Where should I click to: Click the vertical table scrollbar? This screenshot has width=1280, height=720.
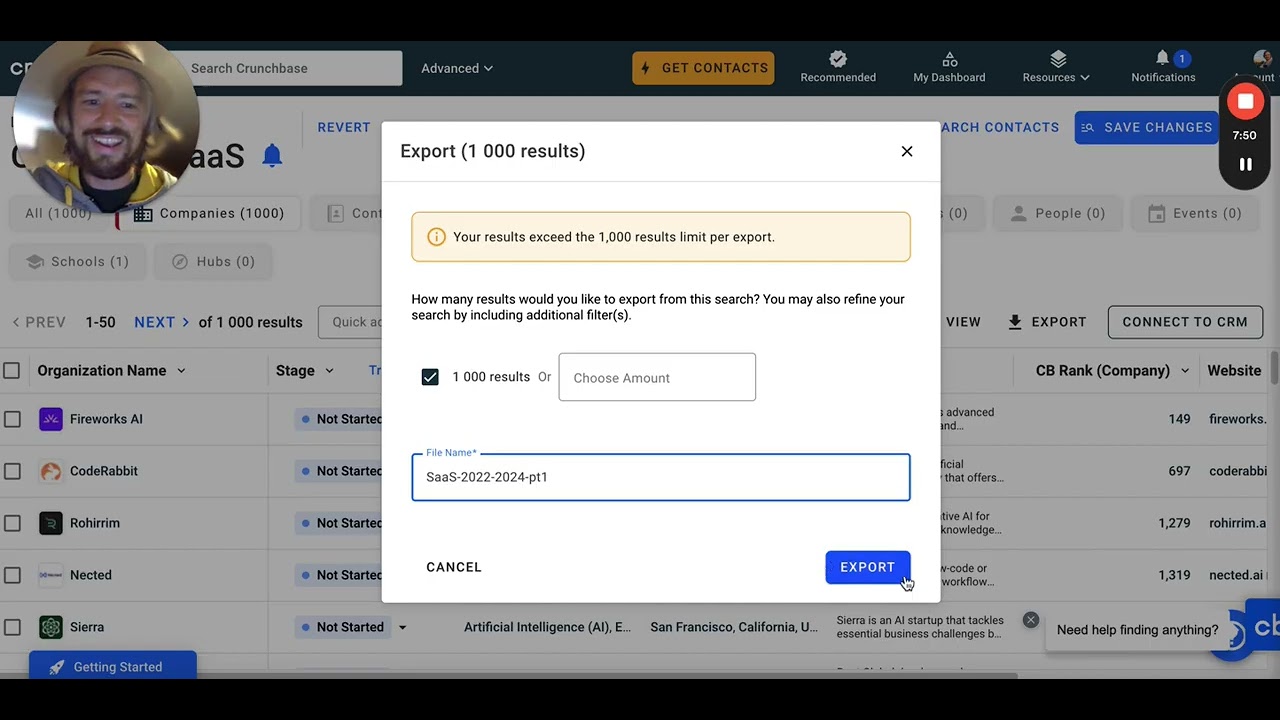point(1274,367)
